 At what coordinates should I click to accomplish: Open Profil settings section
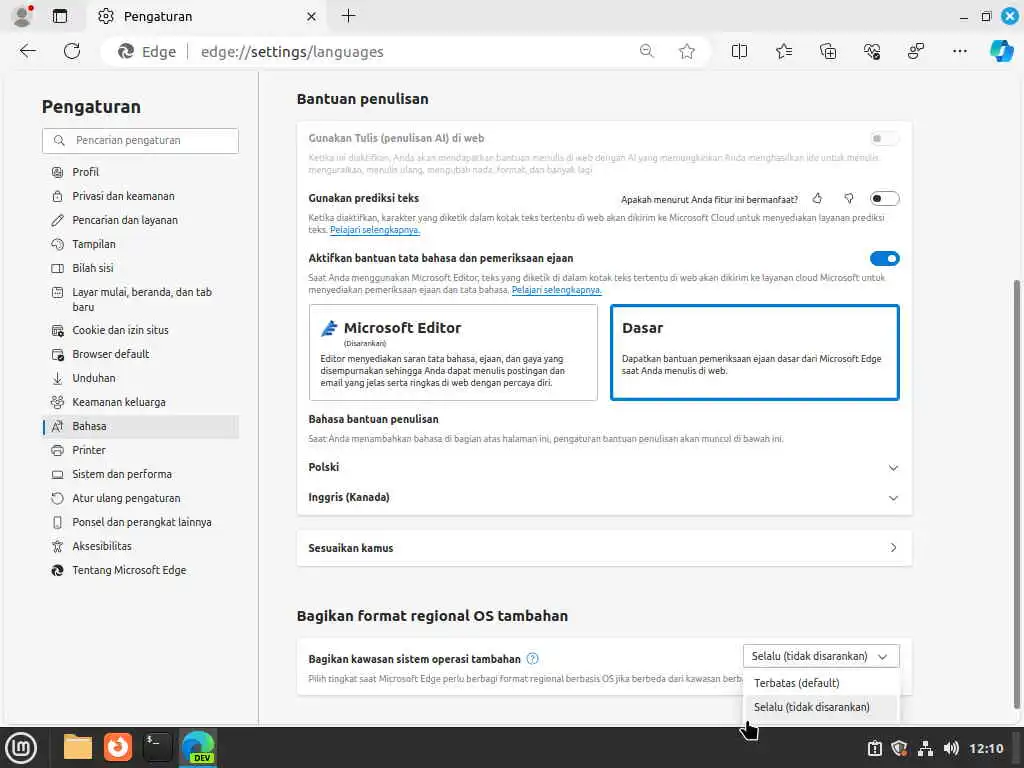tap(140, 172)
